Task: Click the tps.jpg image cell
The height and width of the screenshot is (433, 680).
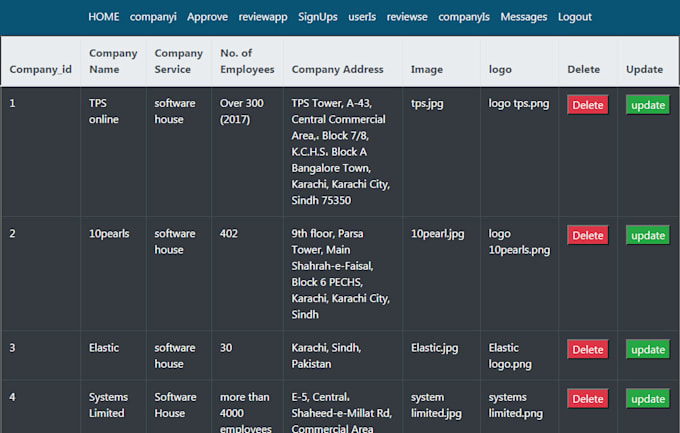Action: 427,103
